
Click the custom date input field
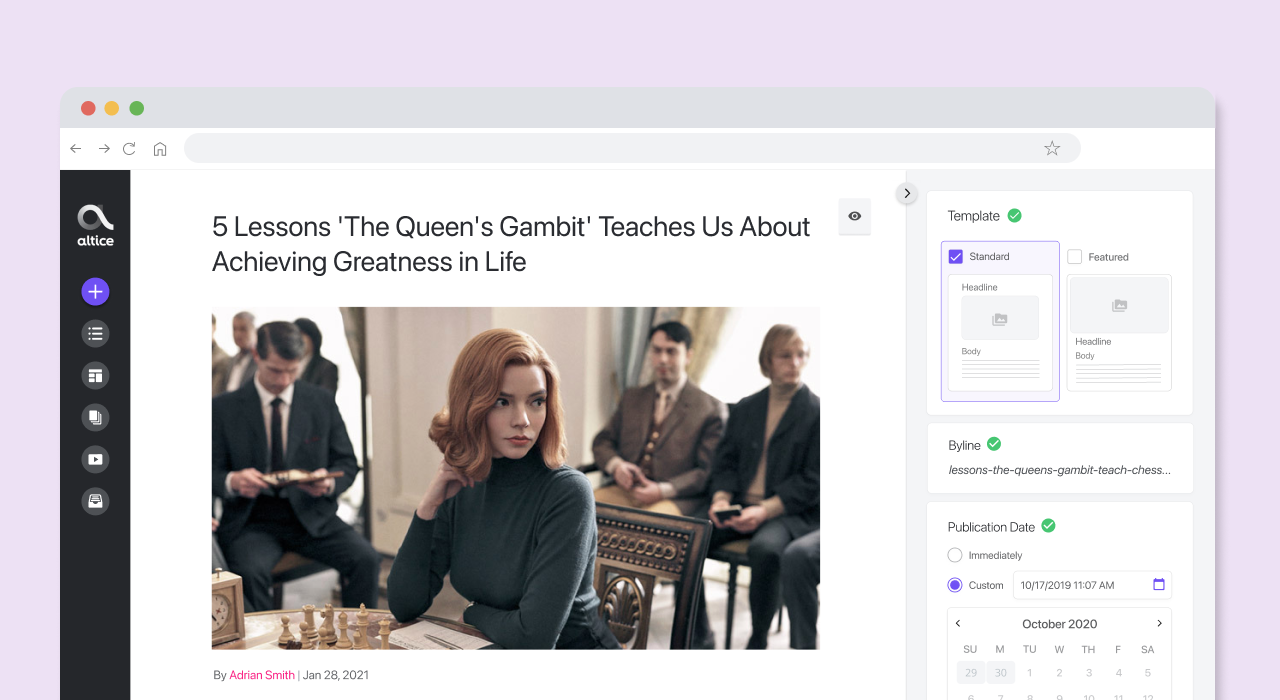(1092, 585)
